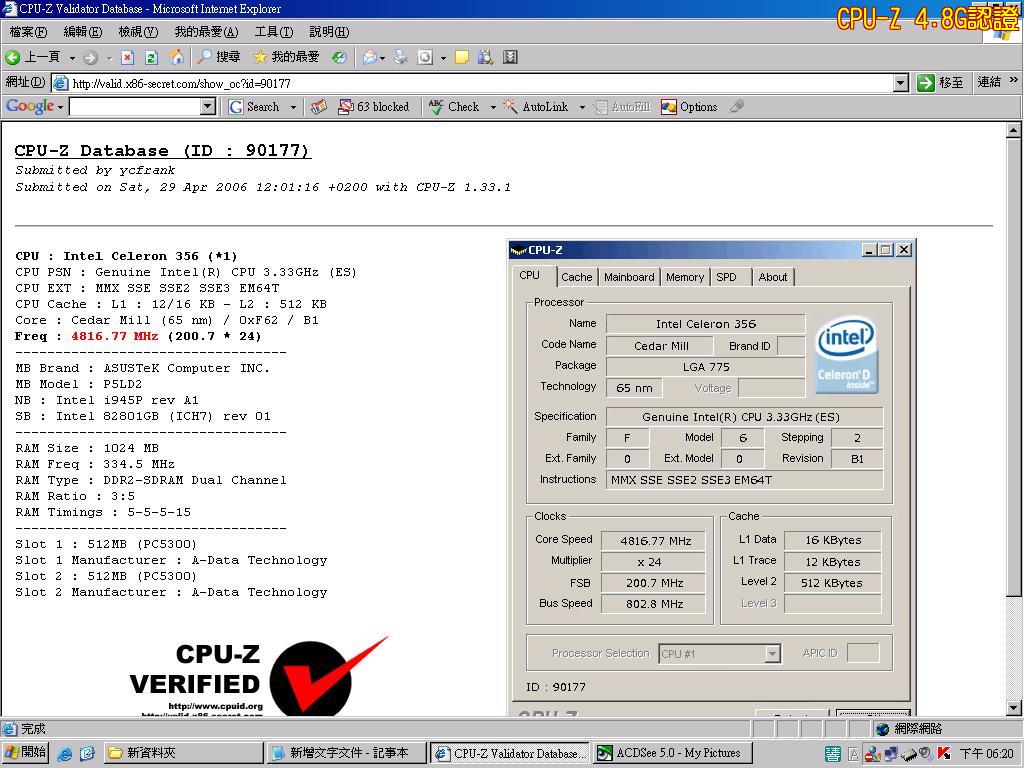
Task: Stop loading the page with the red X icon
Action: click(x=127, y=57)
